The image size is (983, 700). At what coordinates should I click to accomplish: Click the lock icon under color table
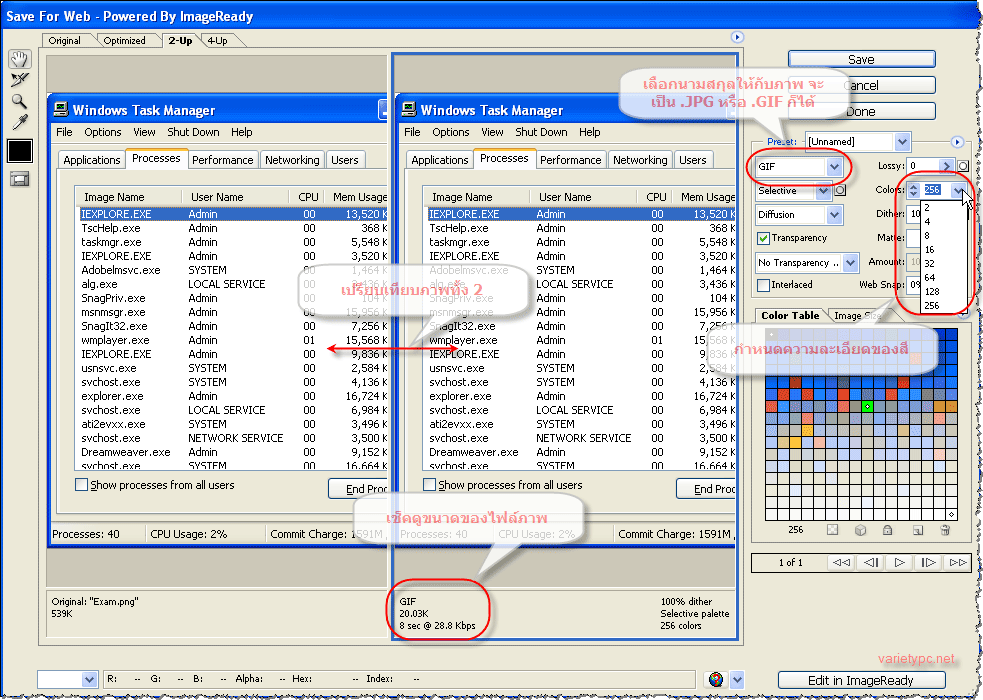pos(887,530)
